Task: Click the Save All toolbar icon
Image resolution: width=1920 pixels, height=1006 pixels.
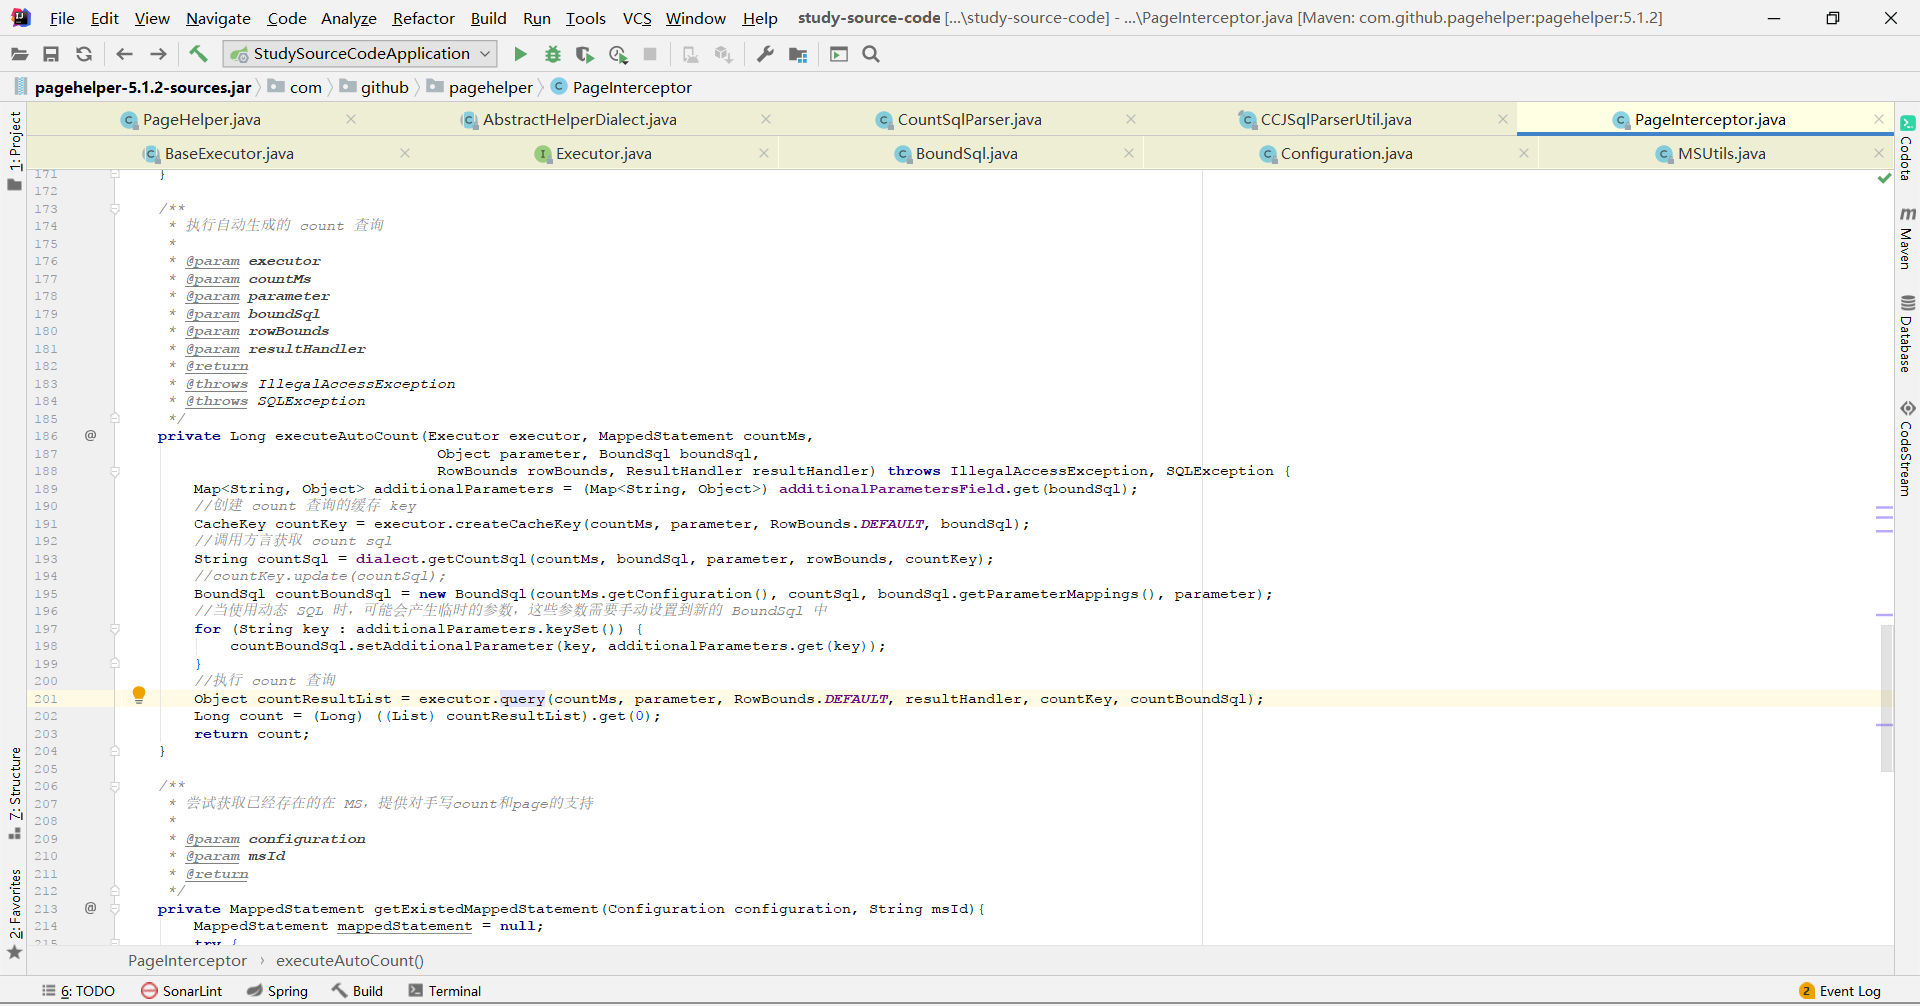Action: 51,54
